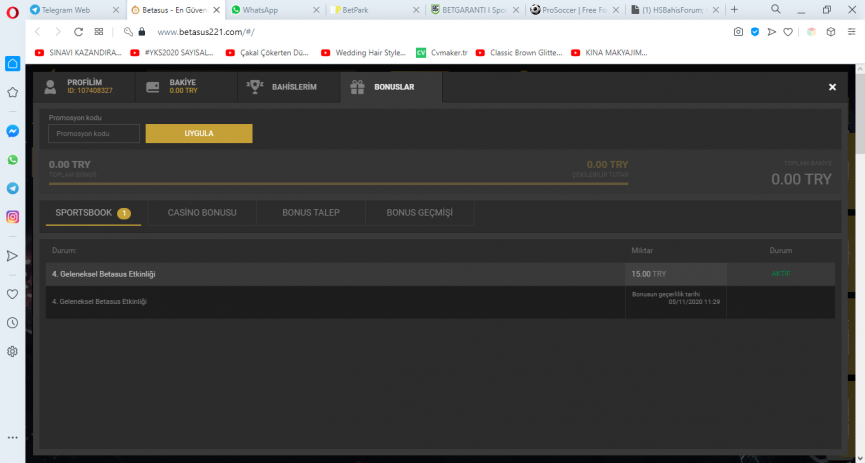Screen dimensions: 865x463
Task: Open bookmarks star icon in Opera sidebar
Action: pos(12,92)
